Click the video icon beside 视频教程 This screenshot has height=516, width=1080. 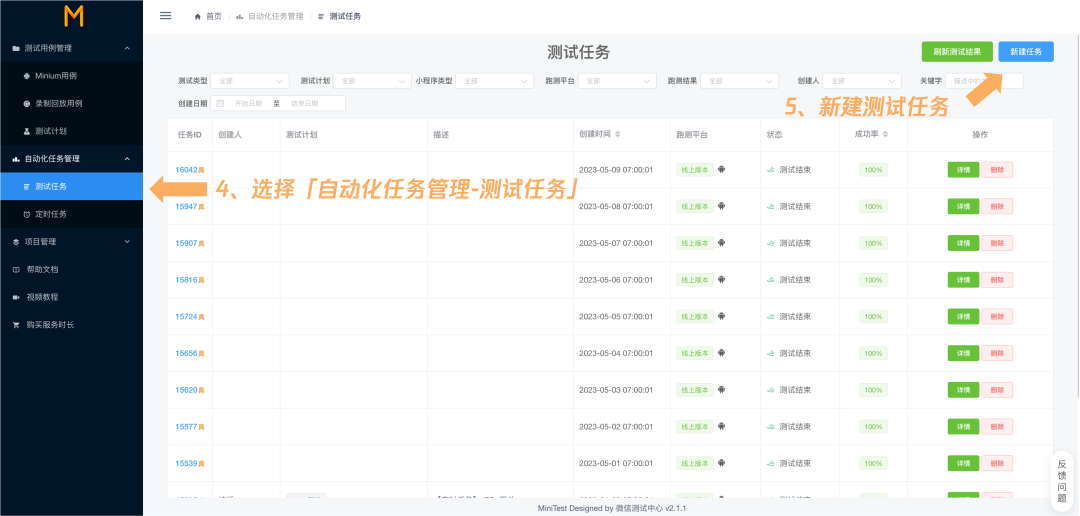16,297
